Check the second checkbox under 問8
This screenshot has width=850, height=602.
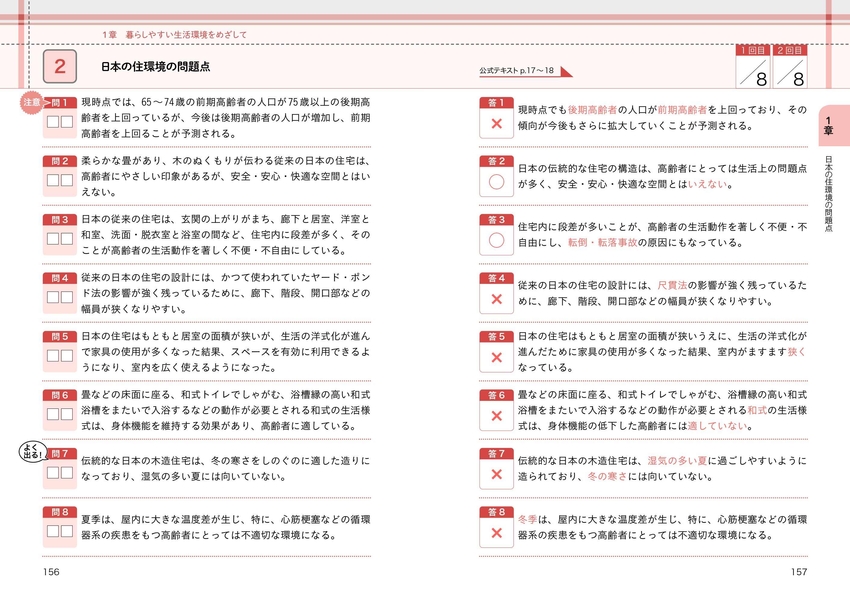[67, 531]
